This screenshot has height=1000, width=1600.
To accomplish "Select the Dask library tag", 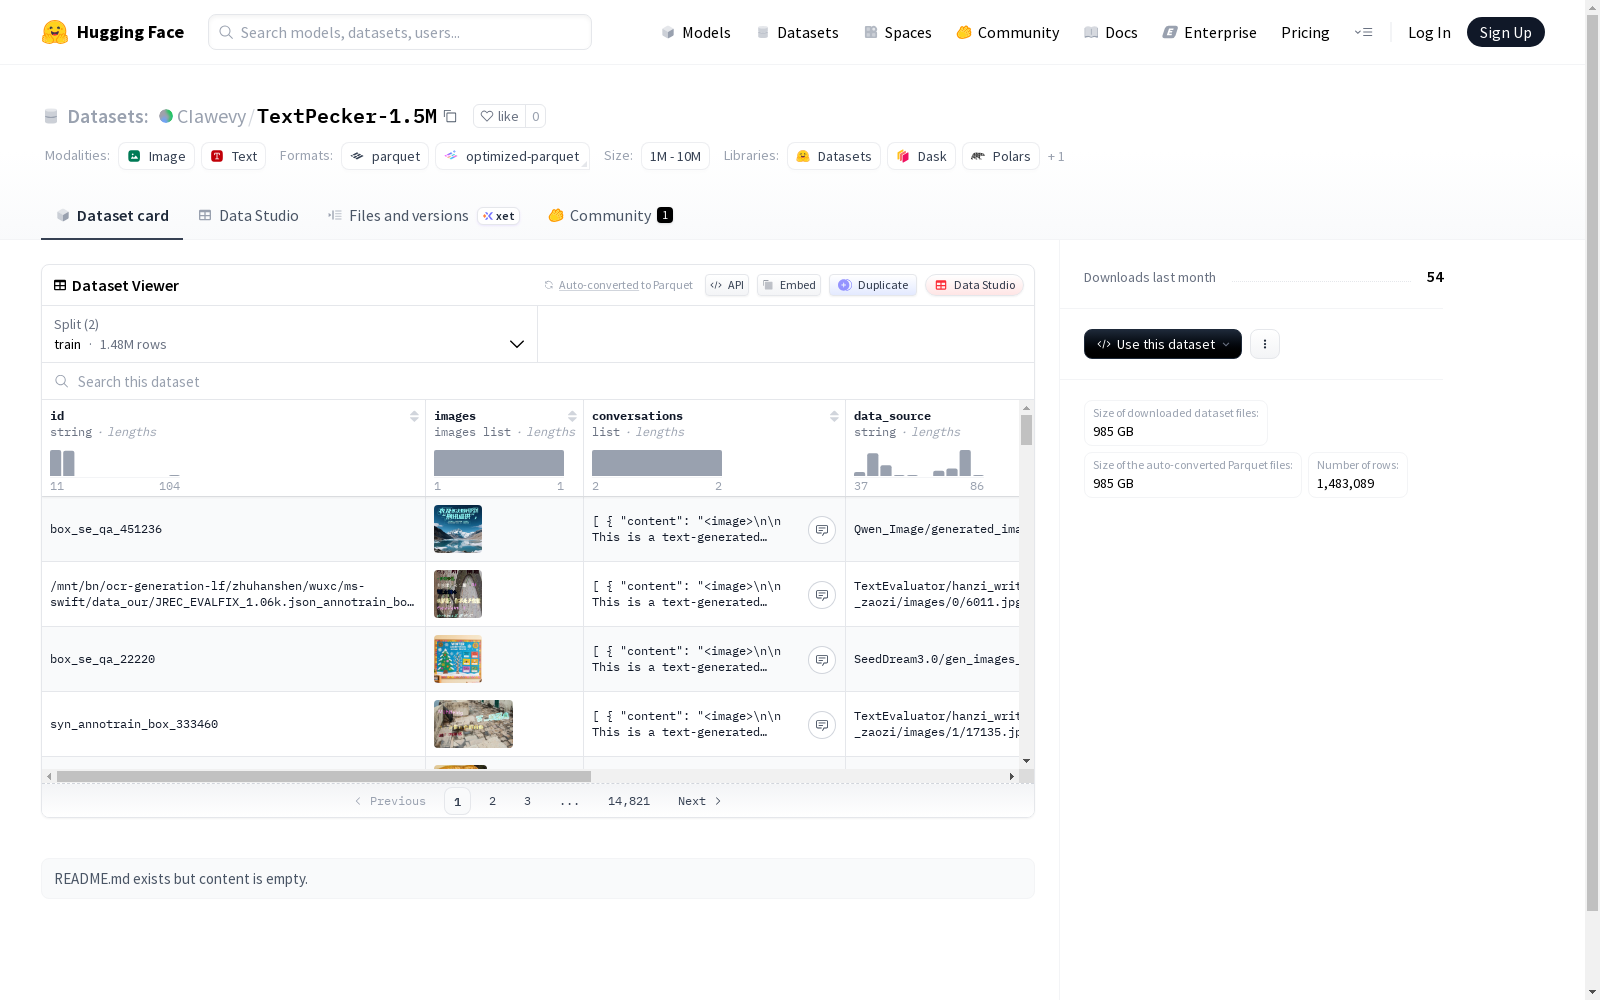I will point(921,156).
